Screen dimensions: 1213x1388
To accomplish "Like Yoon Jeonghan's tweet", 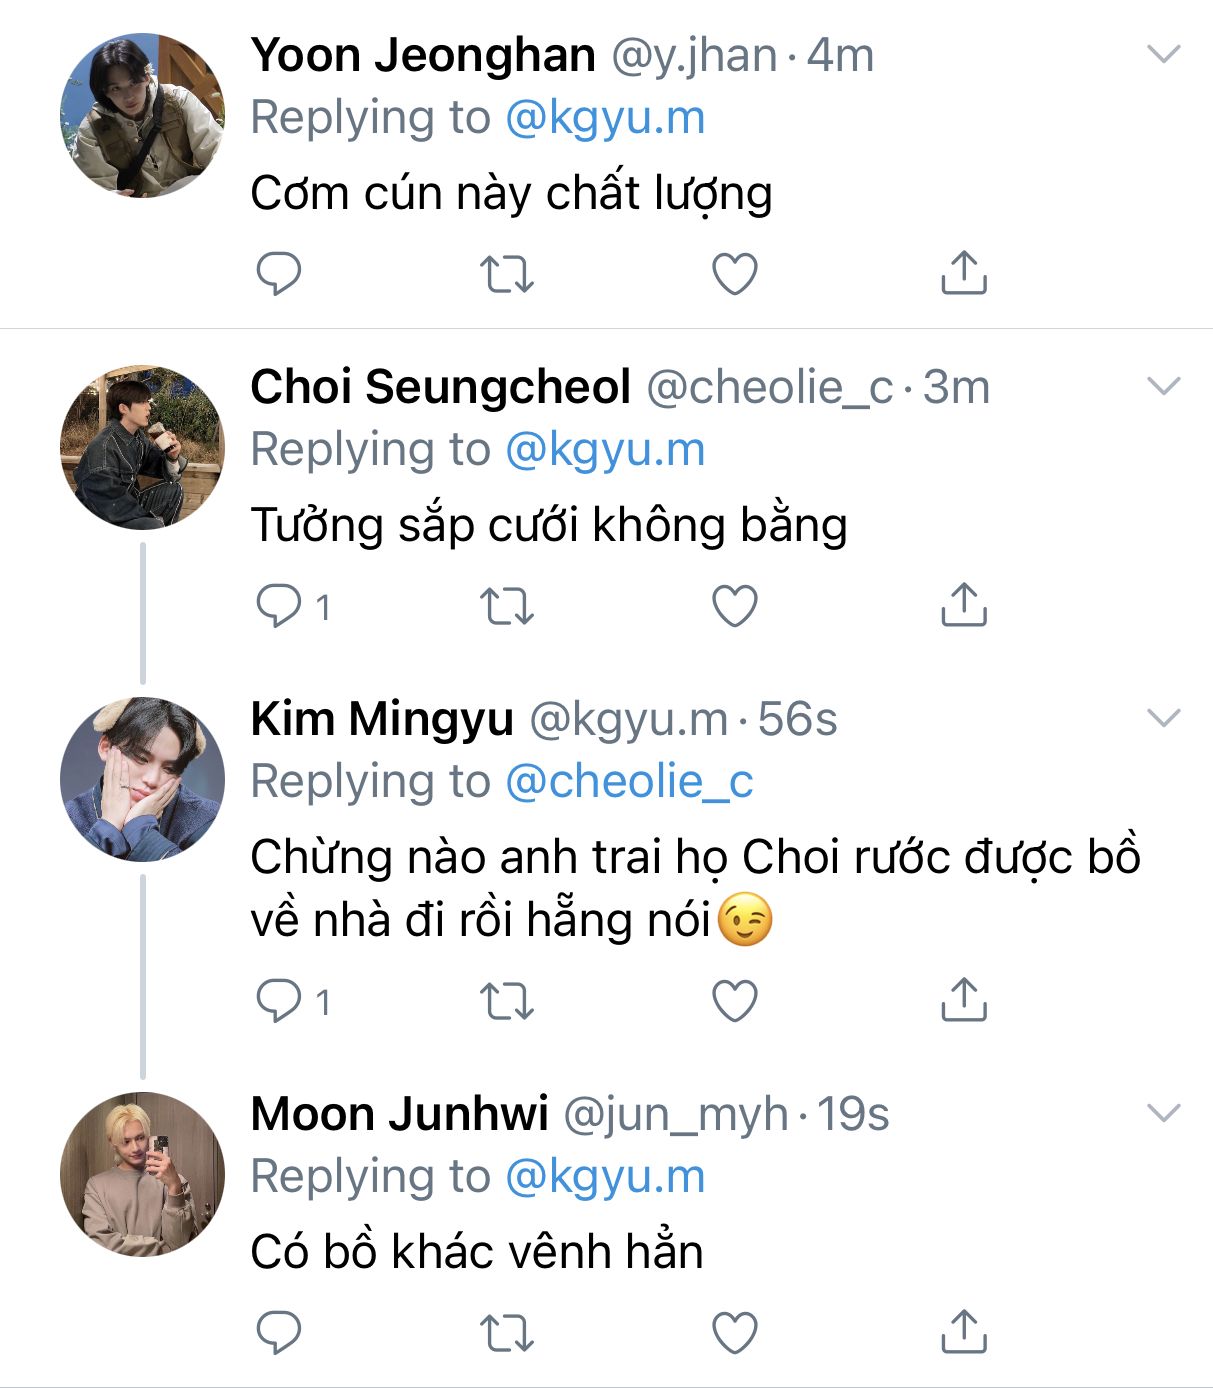I will coord(734,273).
